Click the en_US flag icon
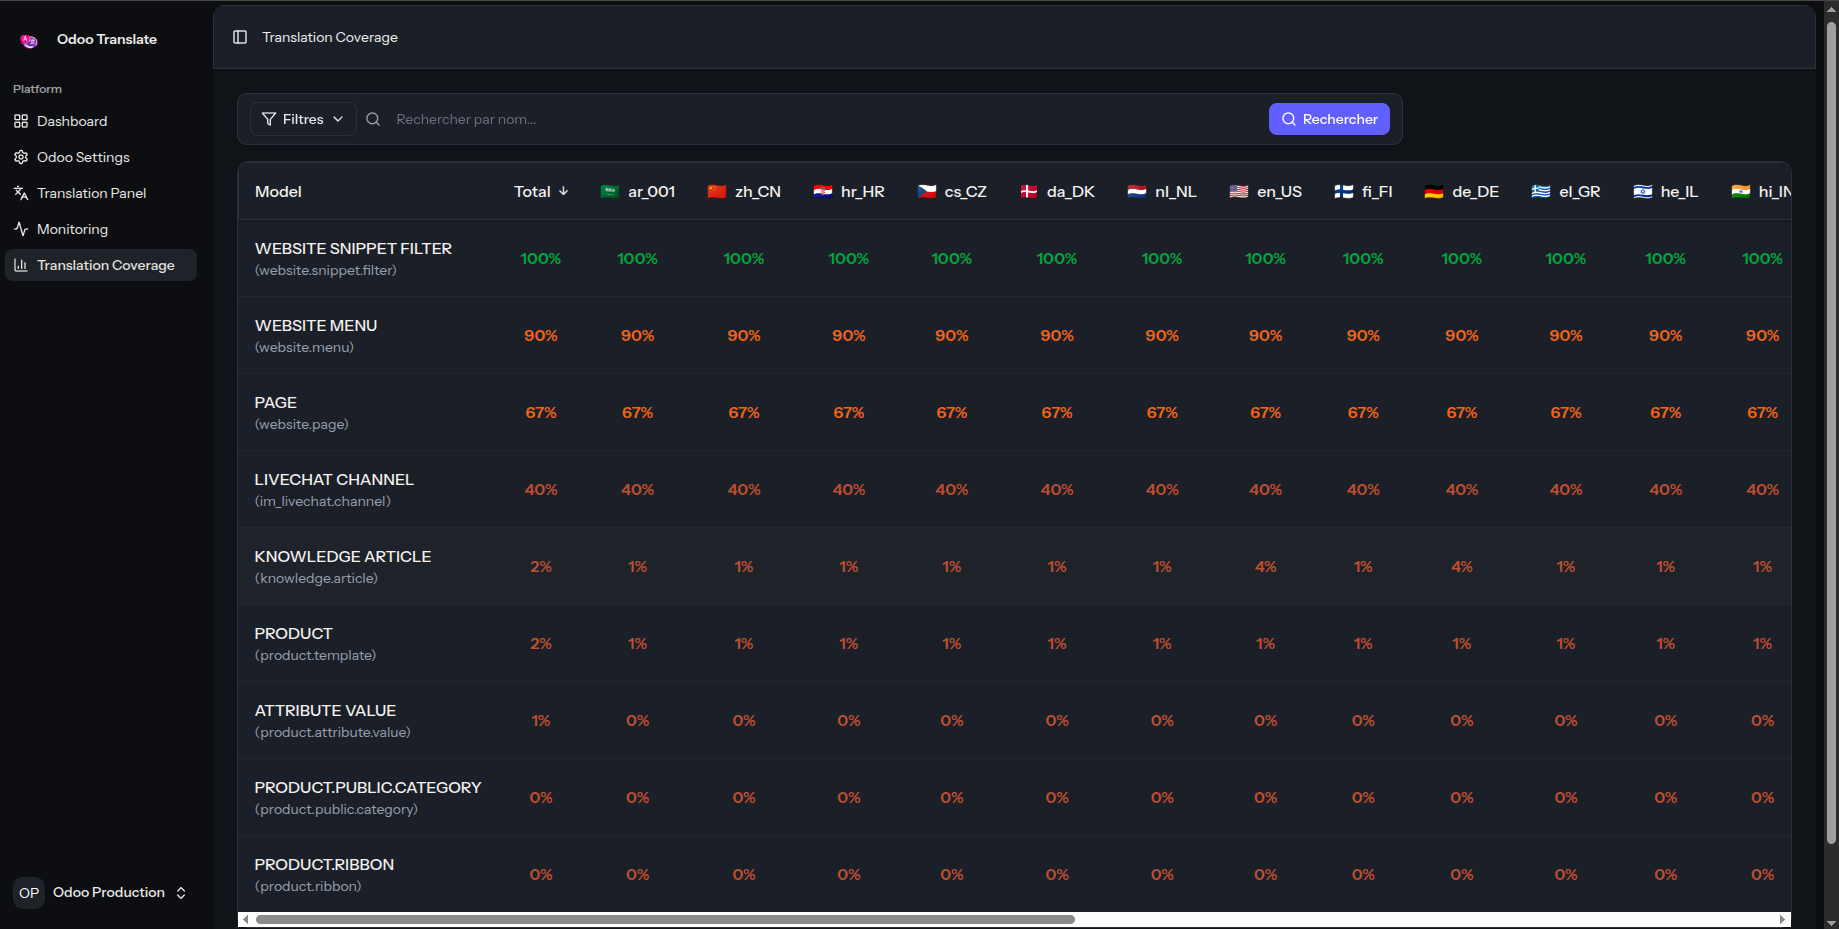1839x929 pixels. point(1239,191)
